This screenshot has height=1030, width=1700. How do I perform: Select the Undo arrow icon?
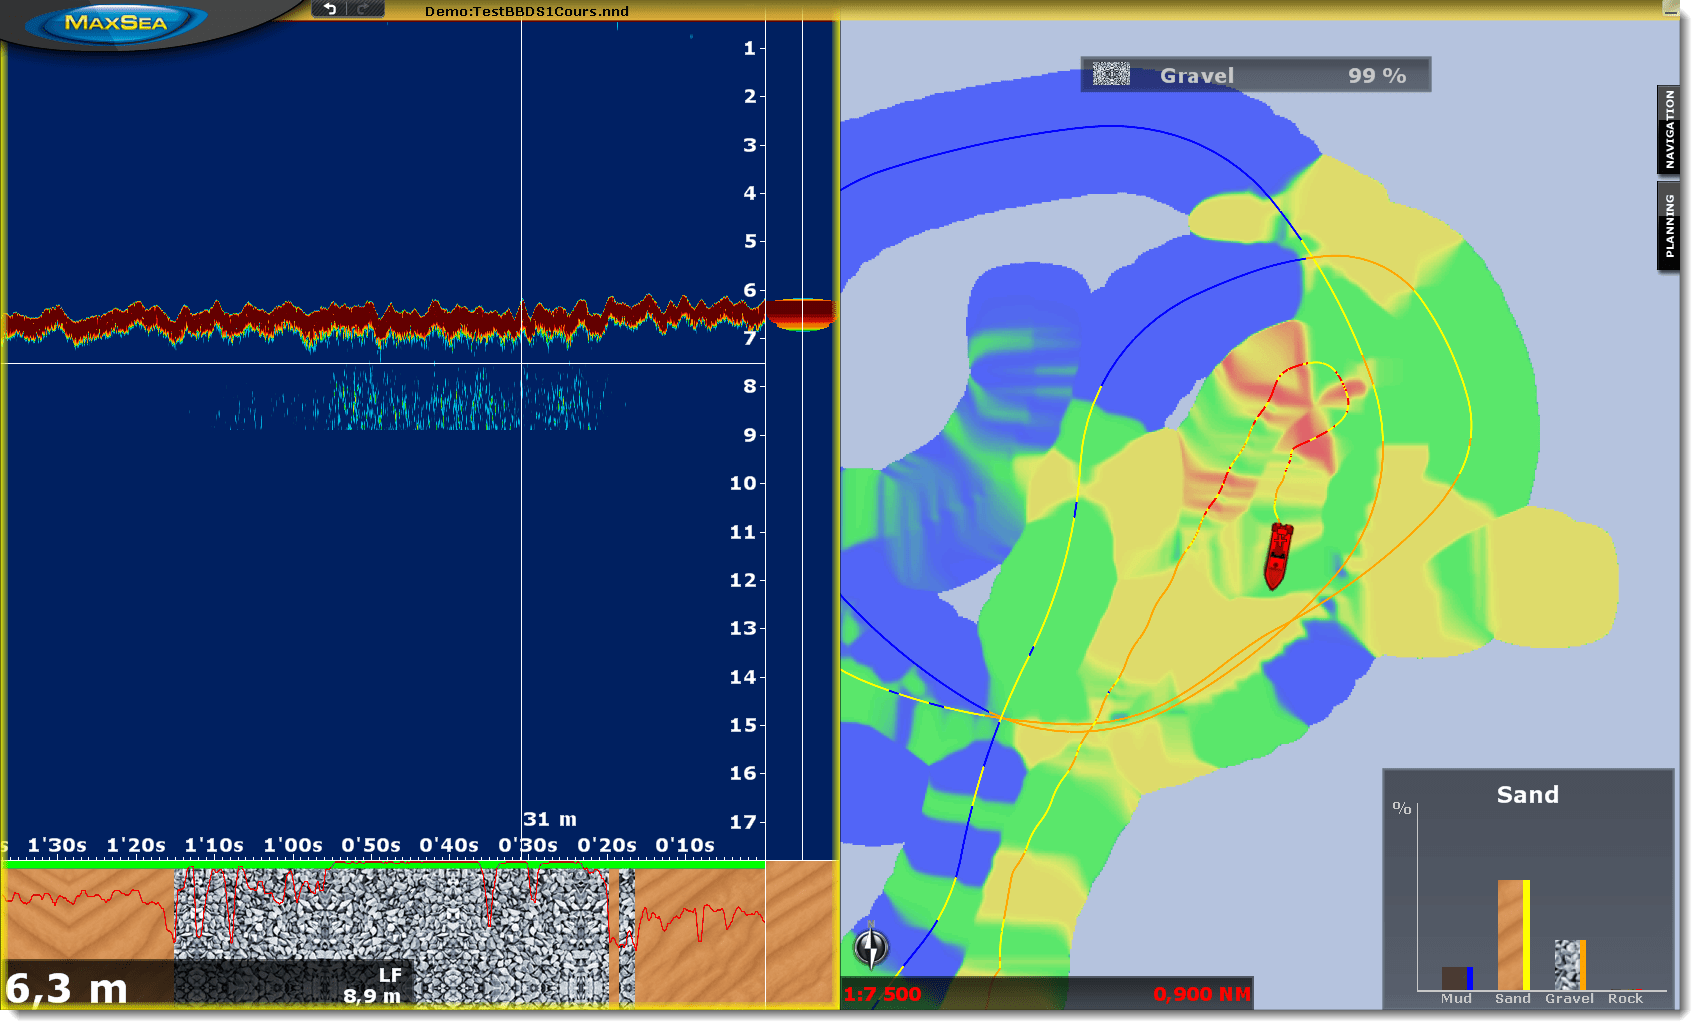point(330,10)
